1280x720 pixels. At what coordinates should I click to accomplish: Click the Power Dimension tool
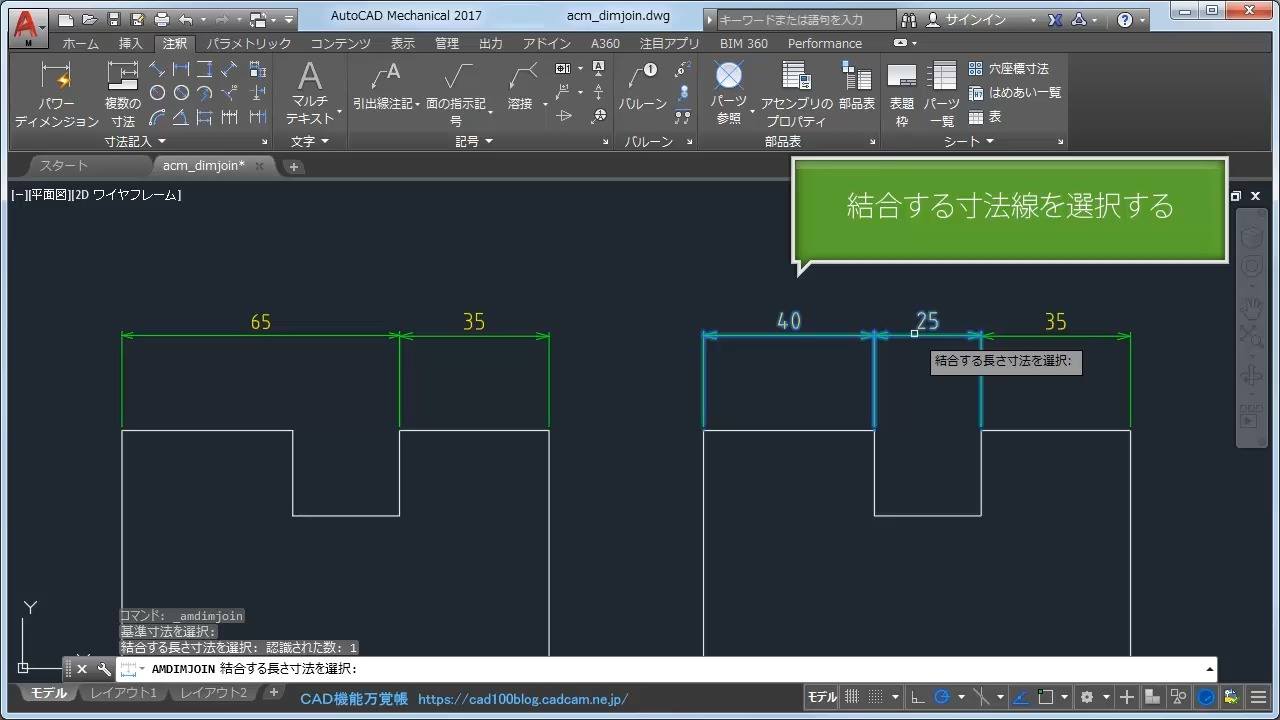pyautogui.click(x=57, y=94)
